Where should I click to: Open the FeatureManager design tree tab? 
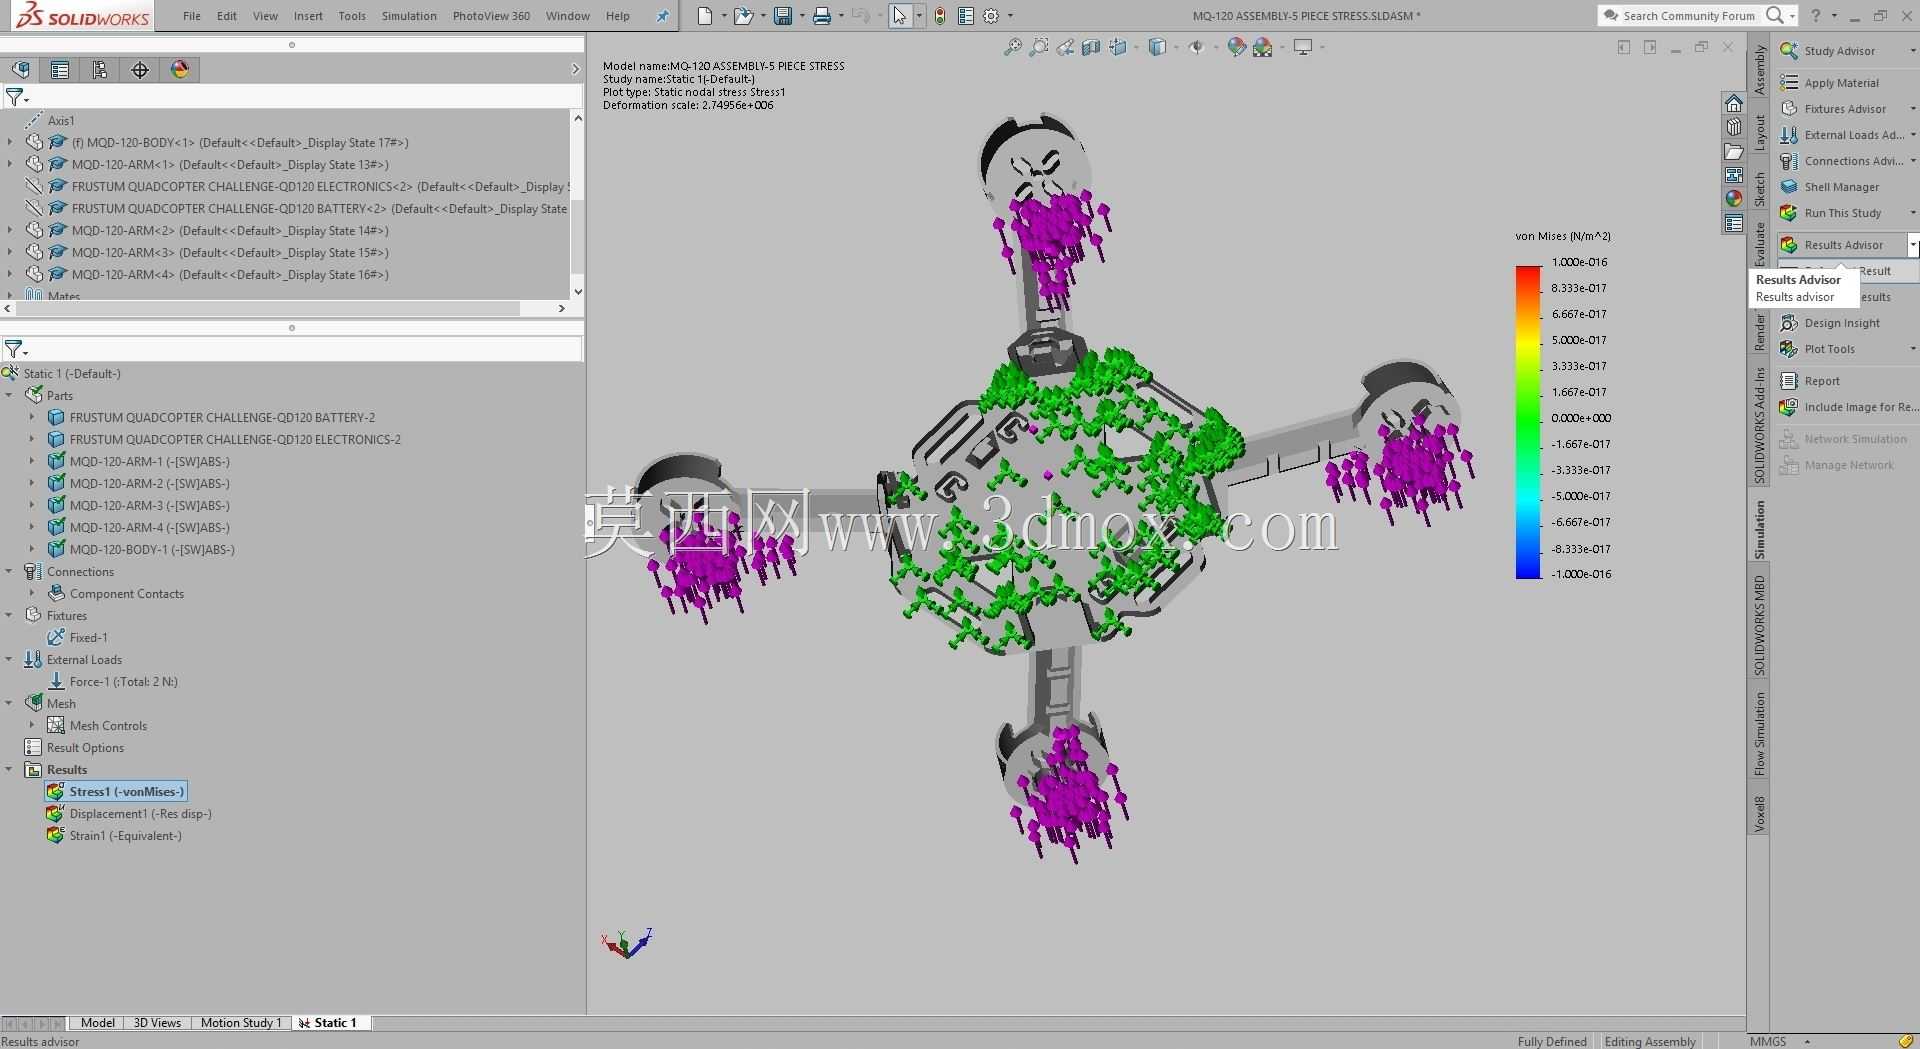(x=21, y=69)
